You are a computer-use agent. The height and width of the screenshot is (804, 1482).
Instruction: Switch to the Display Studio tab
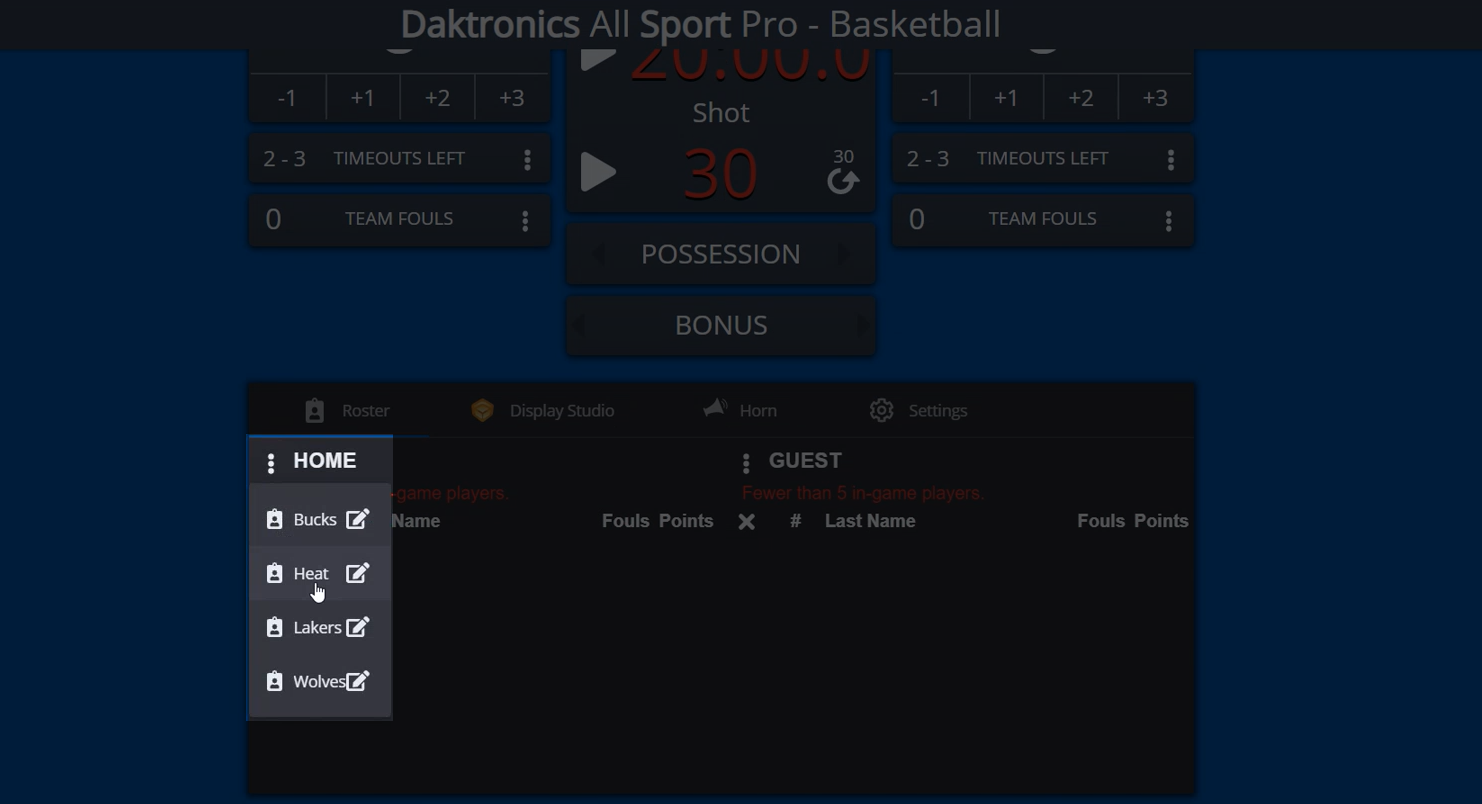(543, 411)
